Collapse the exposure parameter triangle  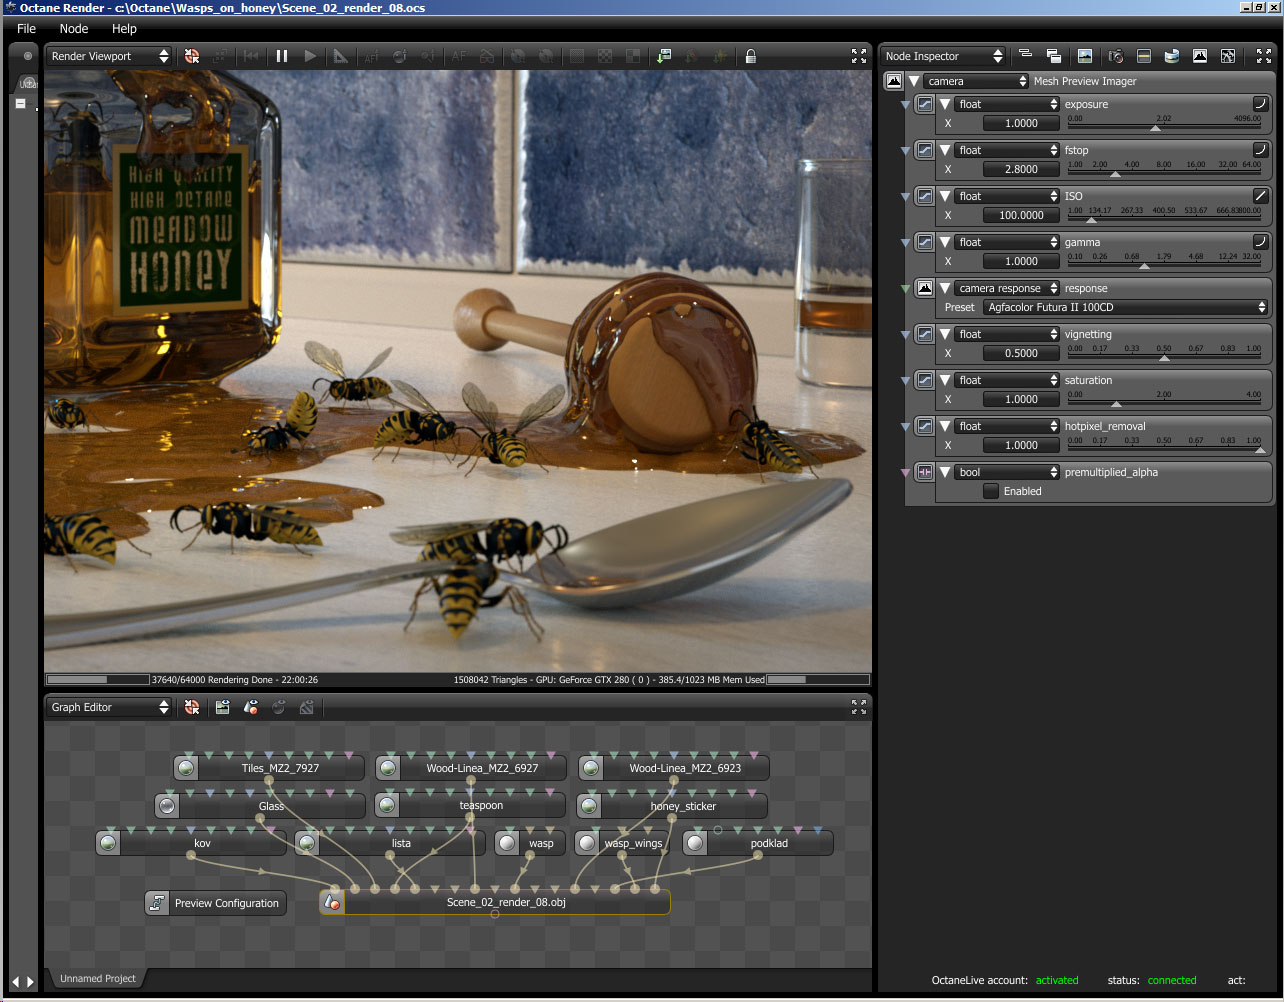(x=944, y=104)
